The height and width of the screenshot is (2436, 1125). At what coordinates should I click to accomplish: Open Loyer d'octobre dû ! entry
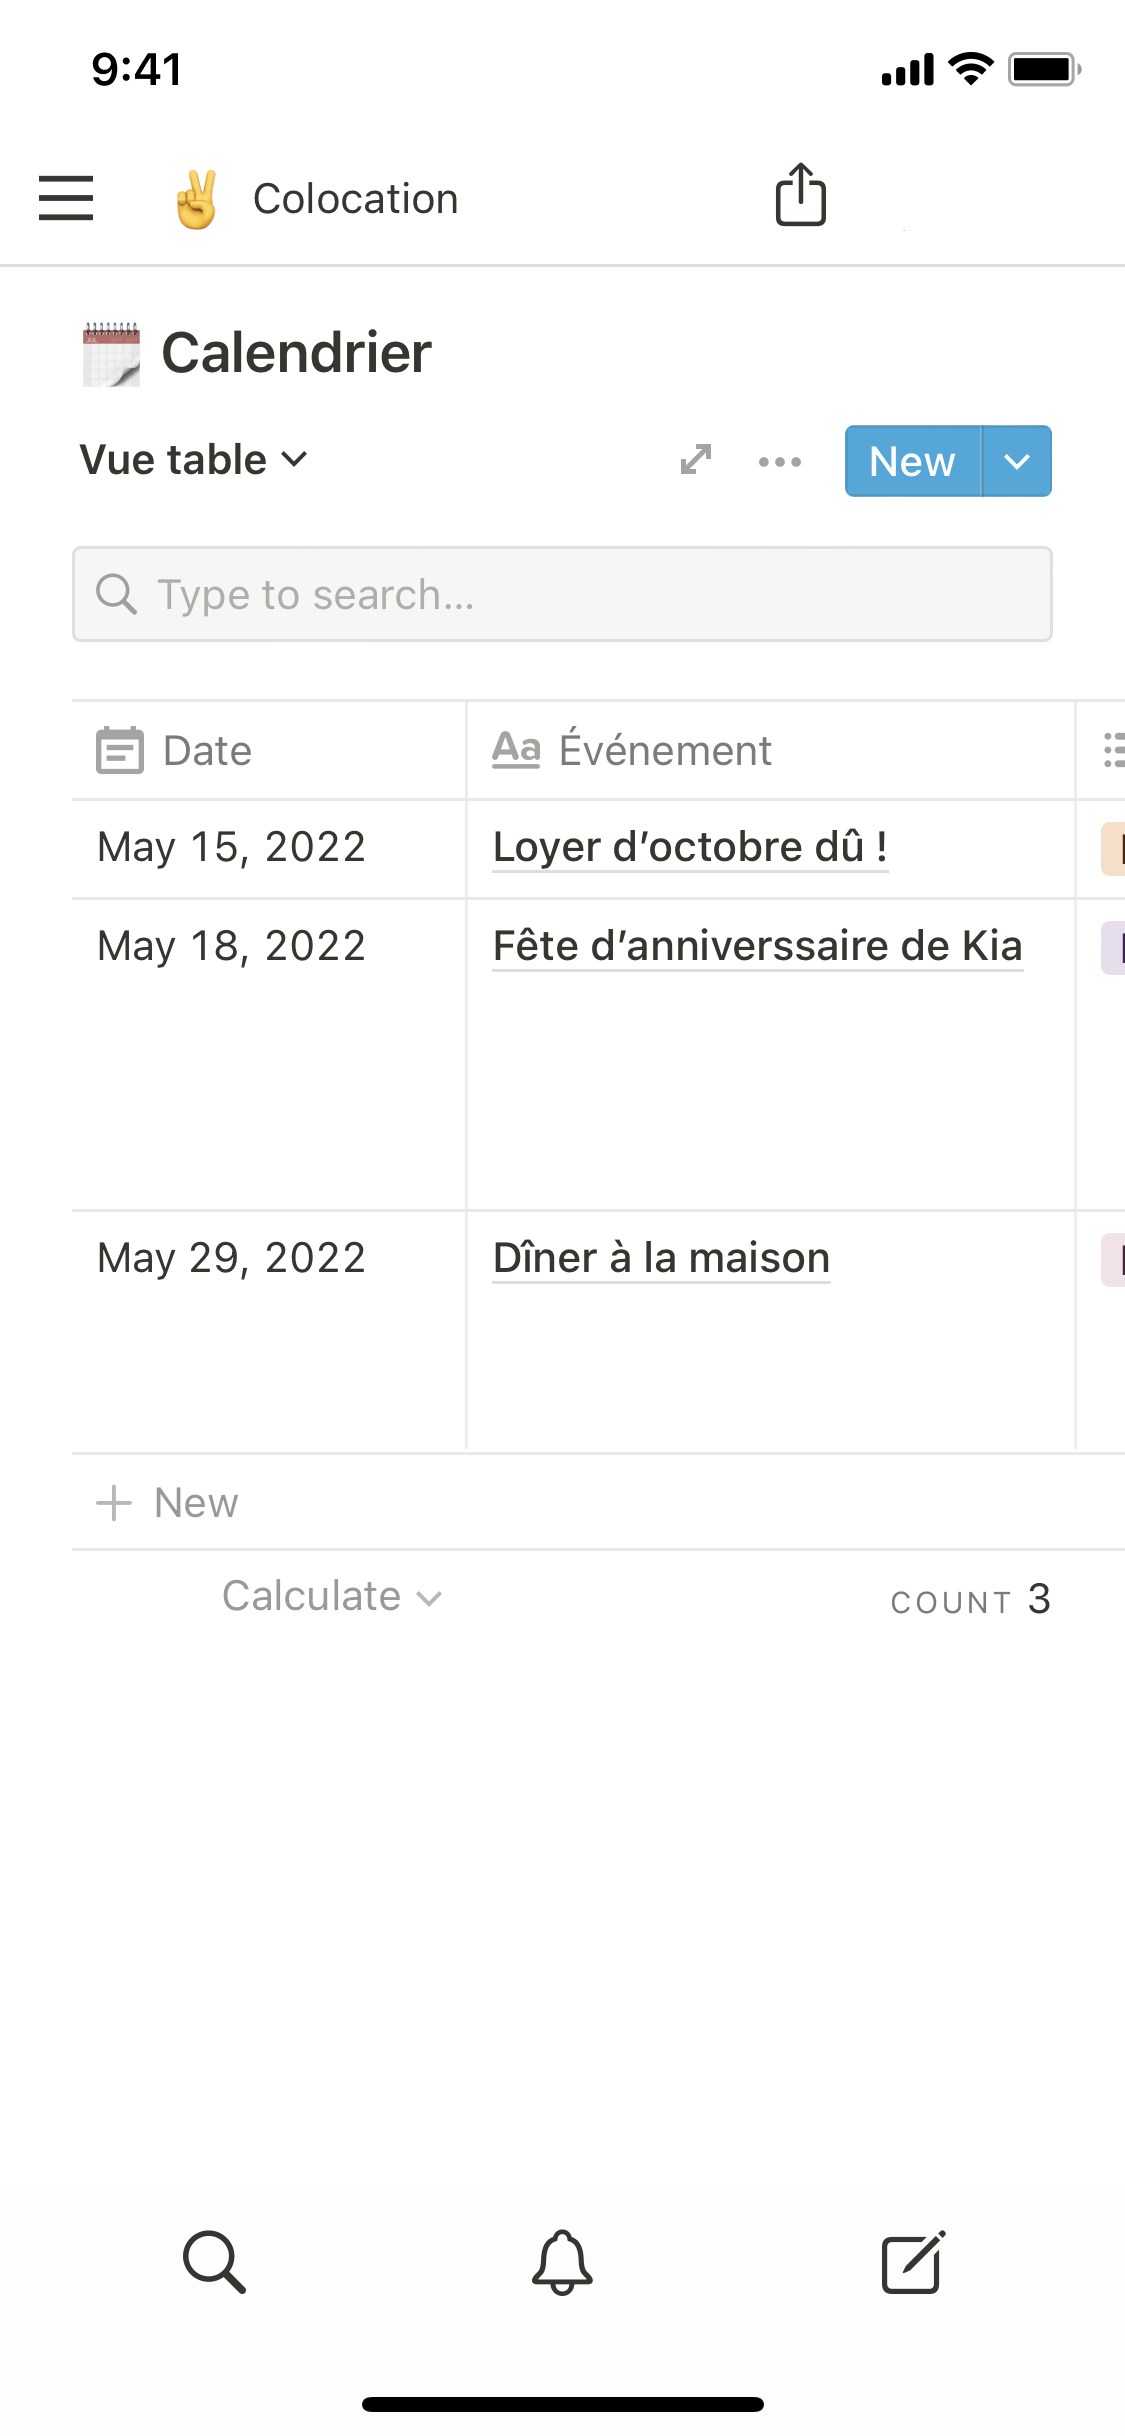pos(690,848)
